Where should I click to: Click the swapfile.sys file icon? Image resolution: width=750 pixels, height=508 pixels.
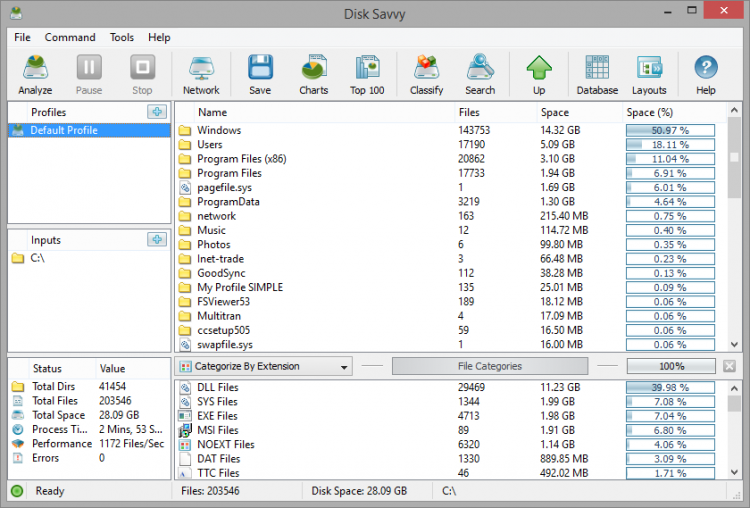[185, 344]
